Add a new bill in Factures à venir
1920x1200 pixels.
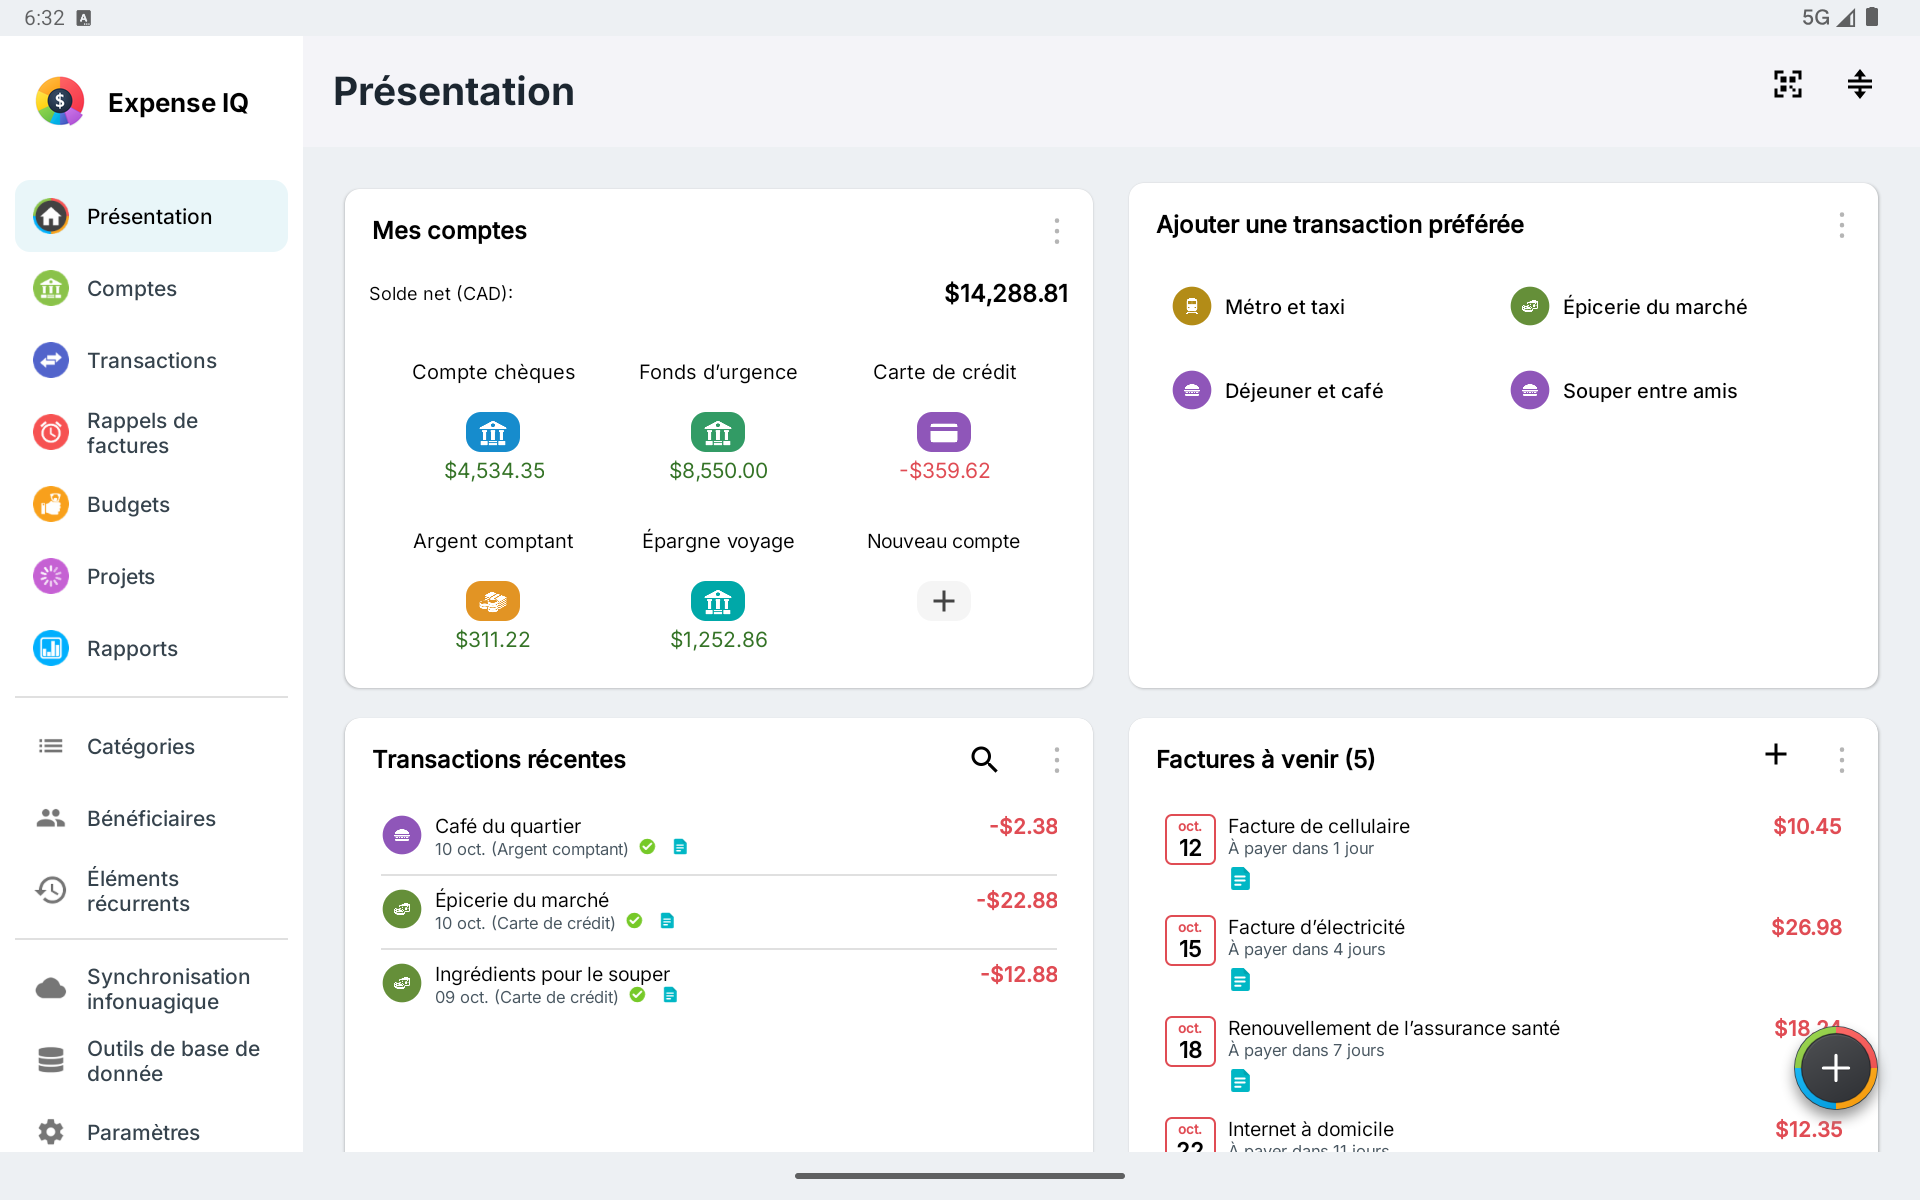click(1776, 754)
